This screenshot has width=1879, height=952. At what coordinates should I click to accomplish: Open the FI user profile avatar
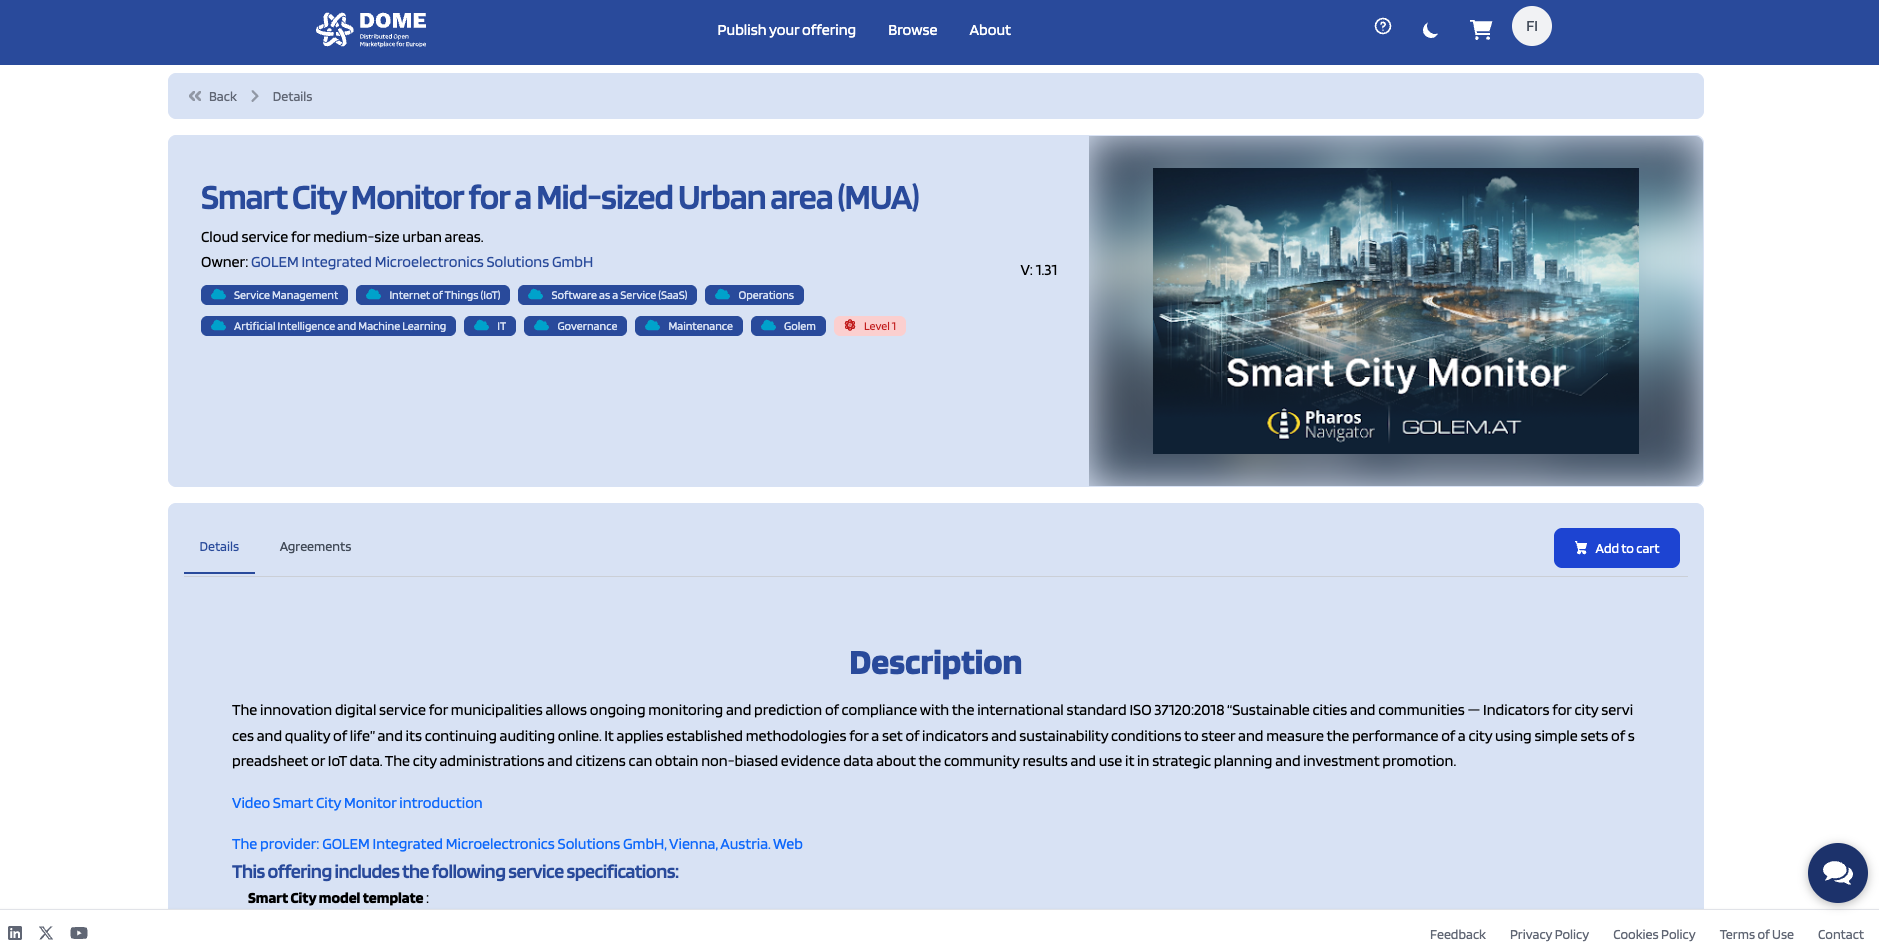(x=1532, y=26)
